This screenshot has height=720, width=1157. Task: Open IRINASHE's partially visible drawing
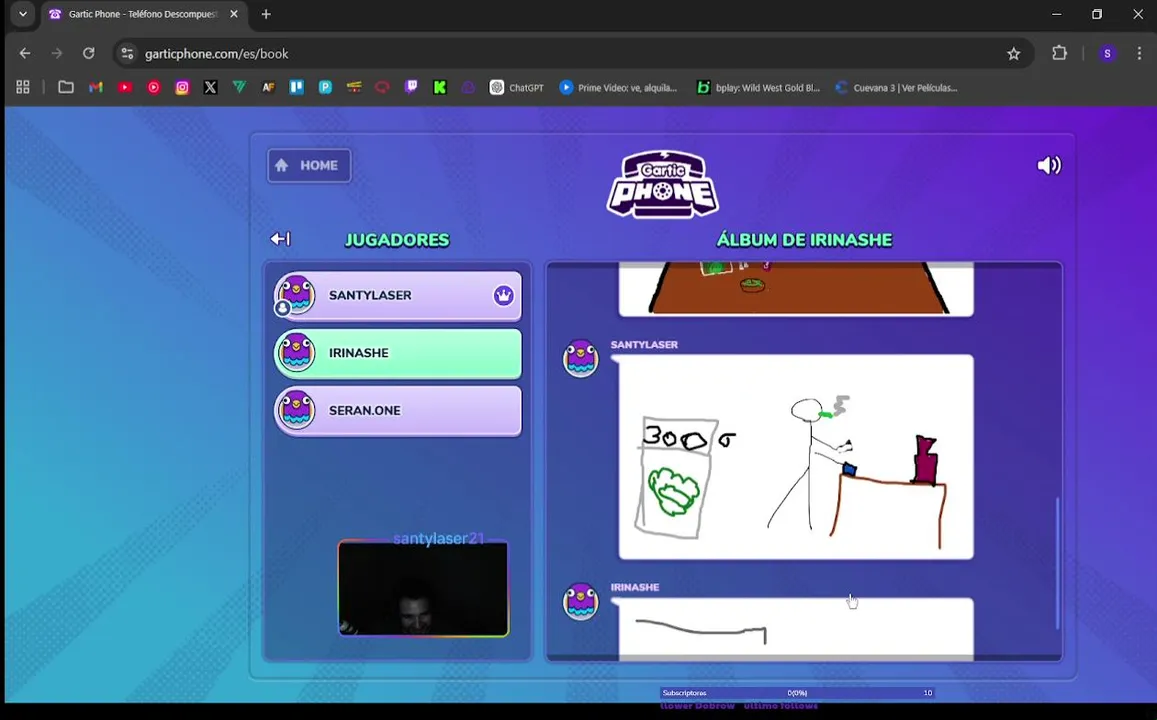(x=795, y=628)
